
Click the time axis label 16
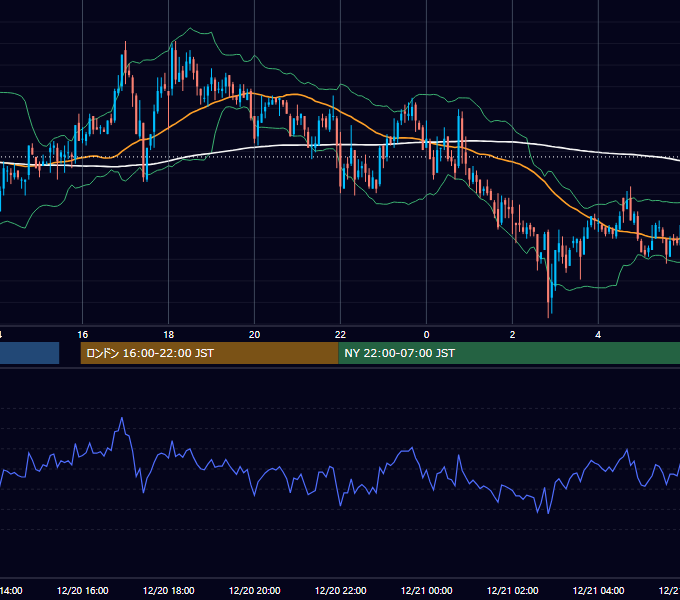point(82,335)
